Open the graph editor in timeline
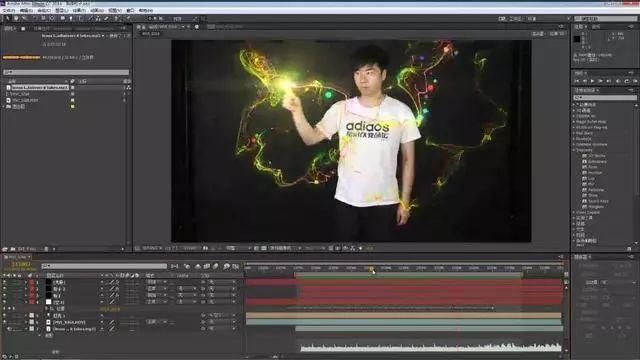This screenshot has width=640, height=360. pyautogui.click(x=236, y=267)
